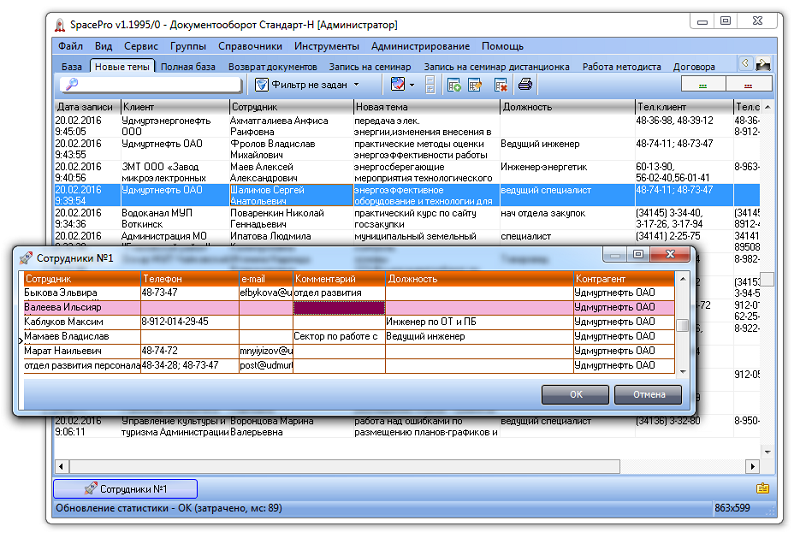
Task: Open the Администрирование menu
Action: [x=420, y=46]
